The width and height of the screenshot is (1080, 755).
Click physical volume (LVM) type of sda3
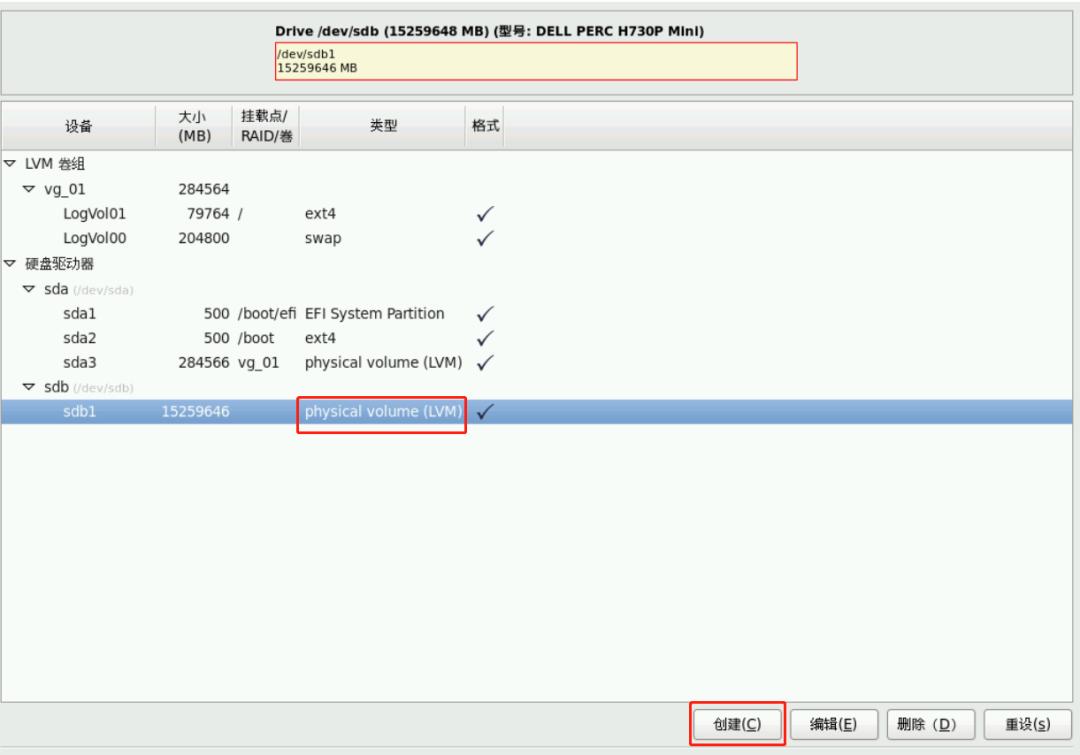coord(383,362)
